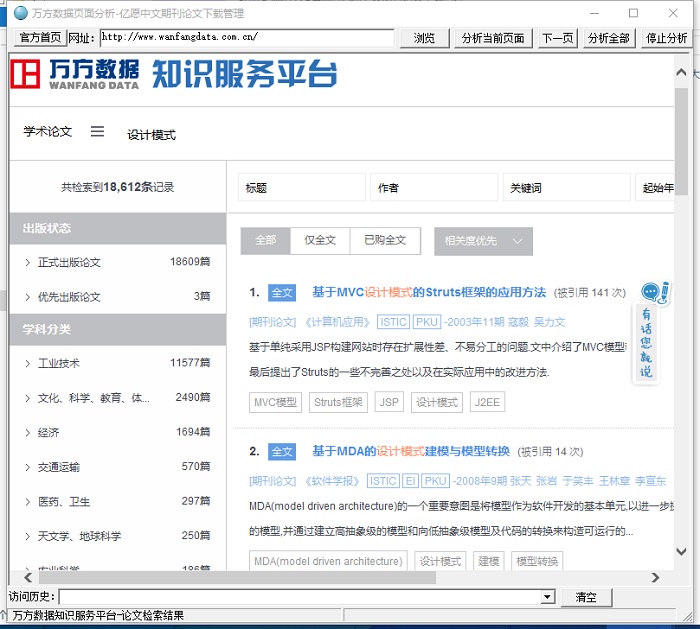700x629 pixels.
Task: Focus the 网址 URL address field
Action: coord(246,37)
